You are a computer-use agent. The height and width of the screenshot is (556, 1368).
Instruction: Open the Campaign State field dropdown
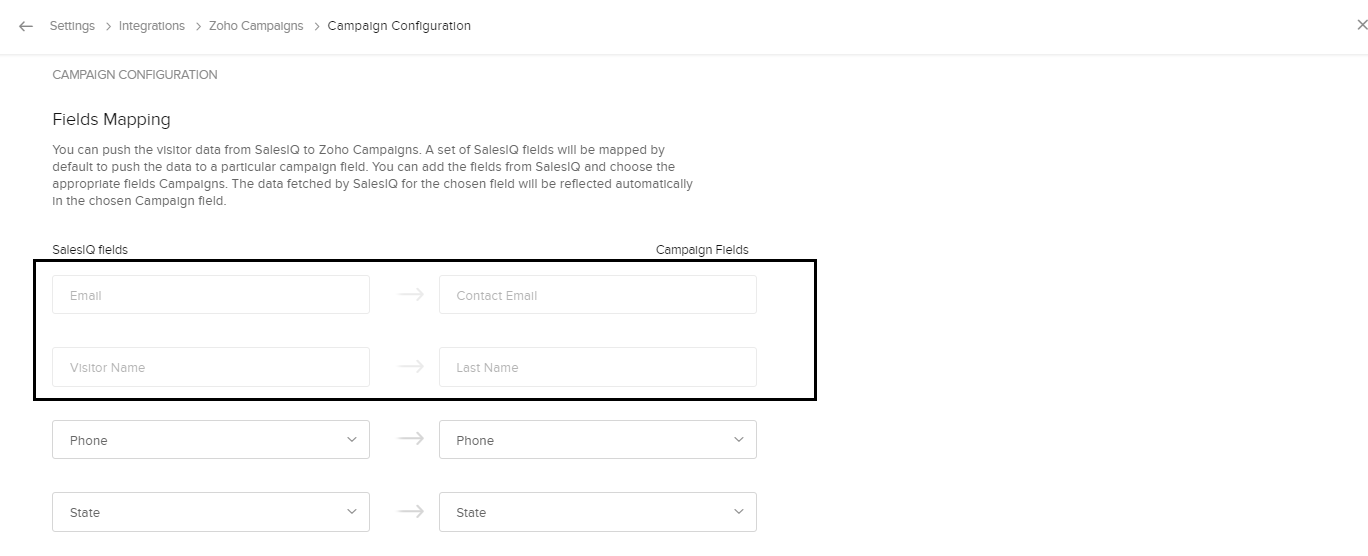597,512
